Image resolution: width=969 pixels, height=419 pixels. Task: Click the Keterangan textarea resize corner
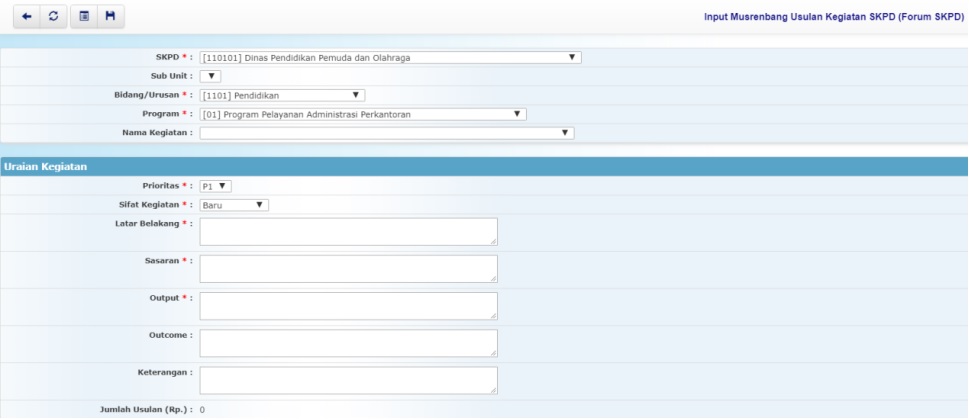pos(493,390)
